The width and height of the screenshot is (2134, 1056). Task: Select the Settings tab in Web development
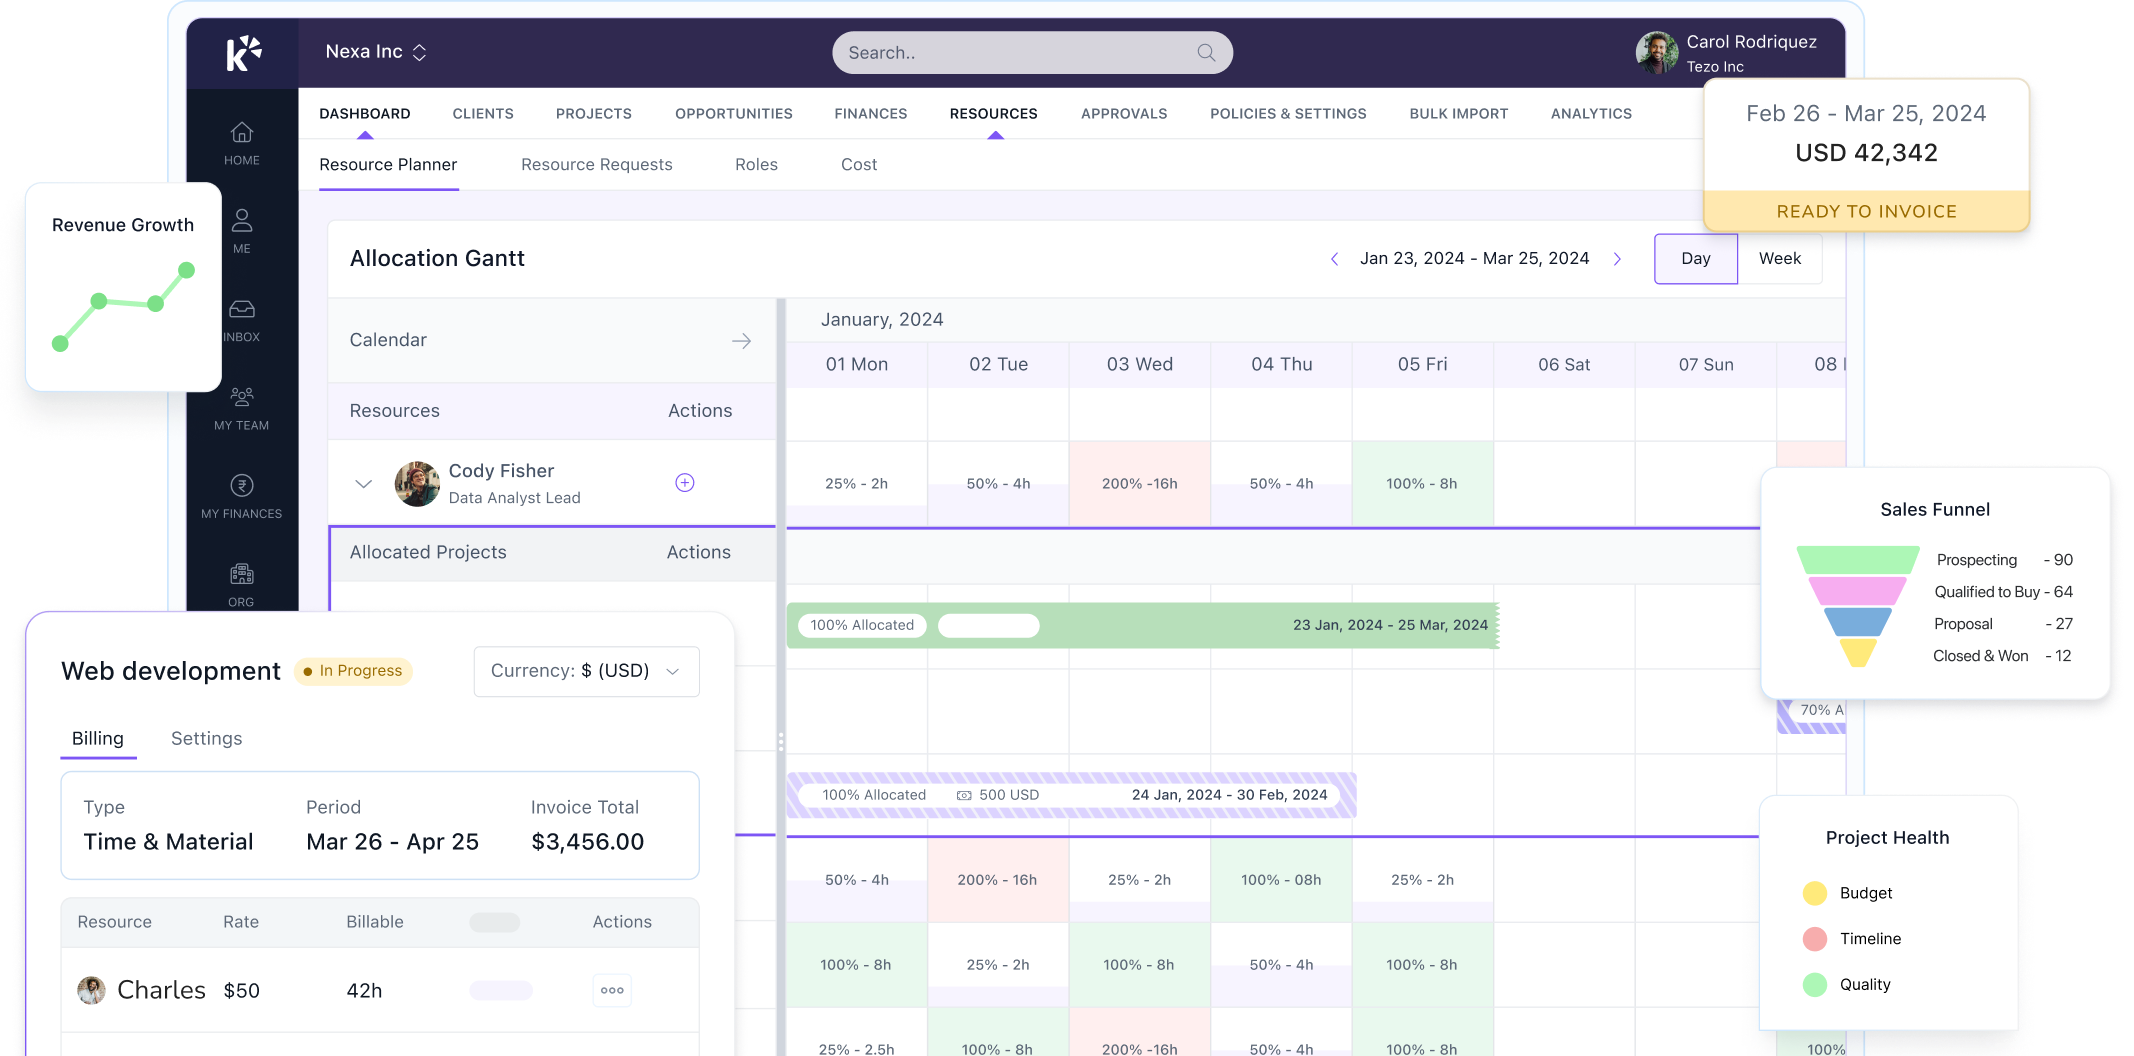click(x=207, y=739)
